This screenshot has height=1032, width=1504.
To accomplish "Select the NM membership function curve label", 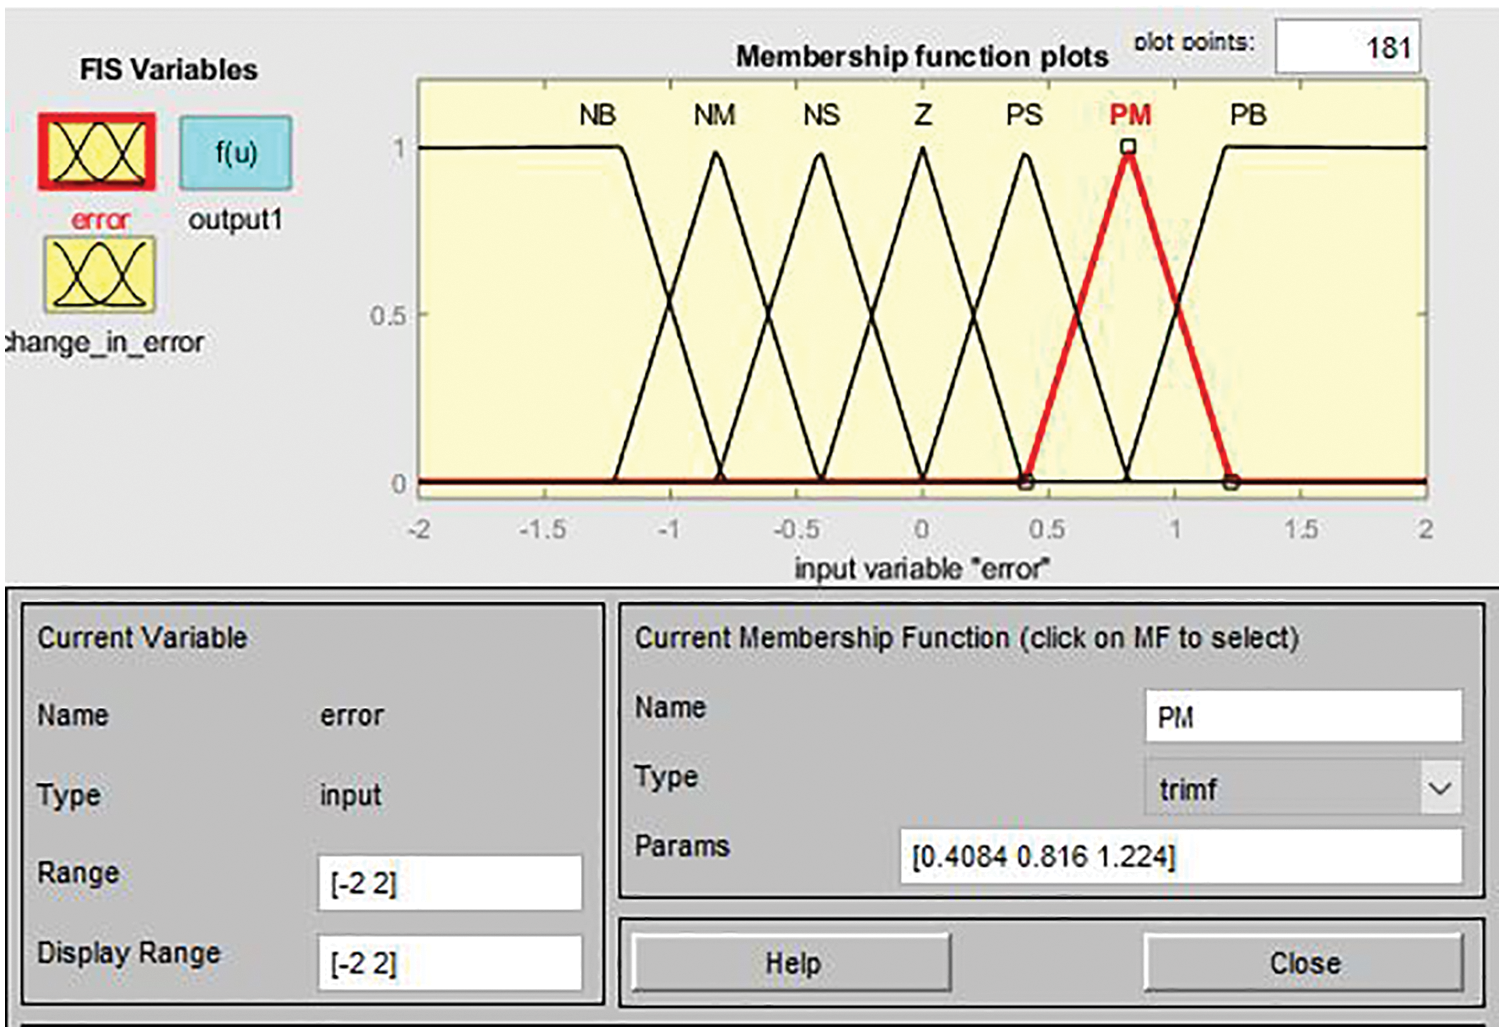I will point(714,116).
